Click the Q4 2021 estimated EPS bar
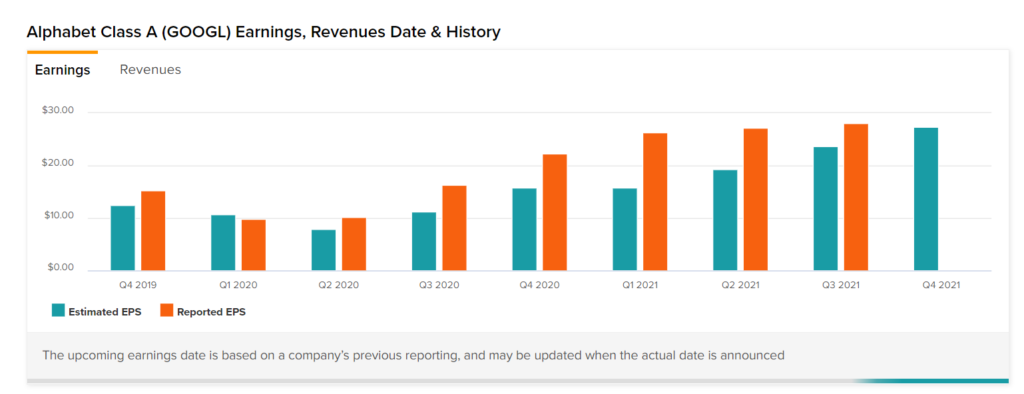 (926, 199)
